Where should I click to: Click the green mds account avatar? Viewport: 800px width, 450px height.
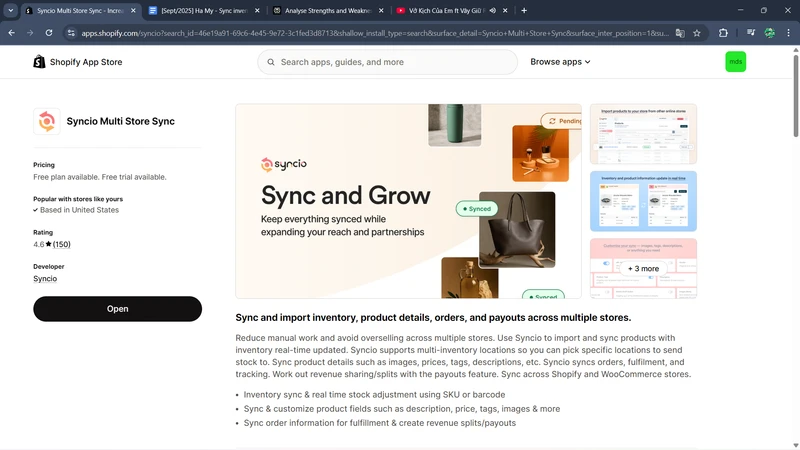[x=736, y=62]
